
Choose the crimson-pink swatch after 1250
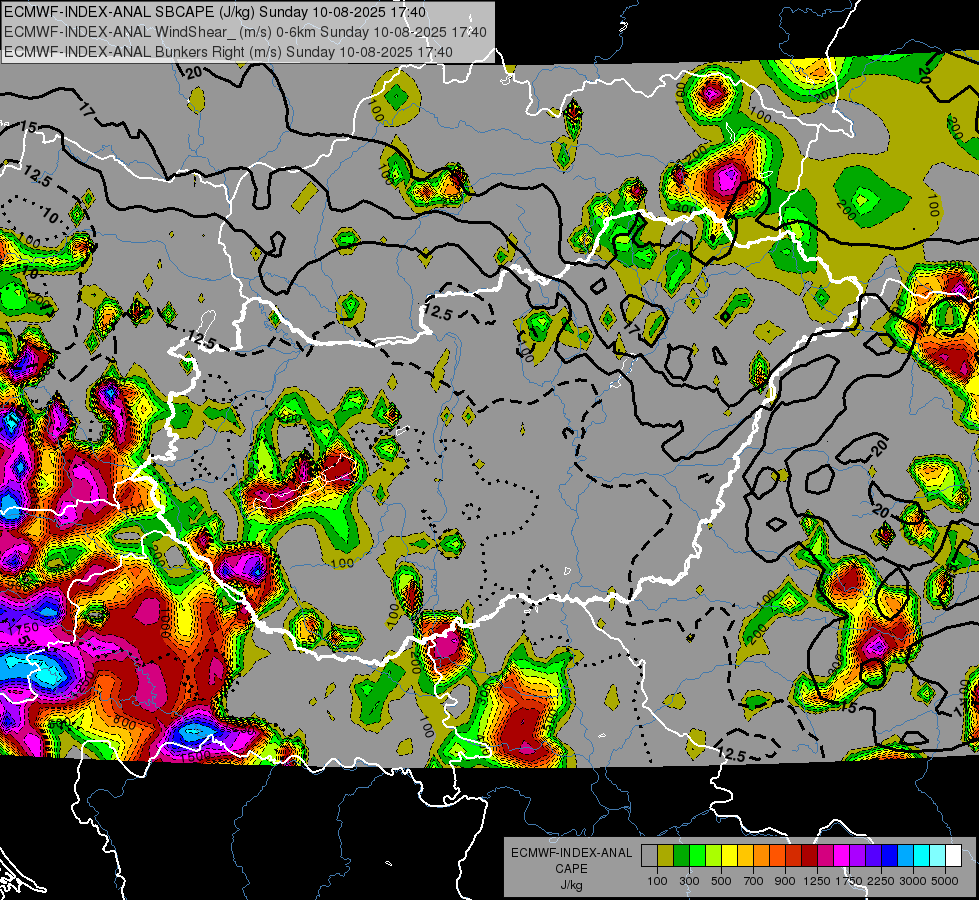[x=826, y=855]
